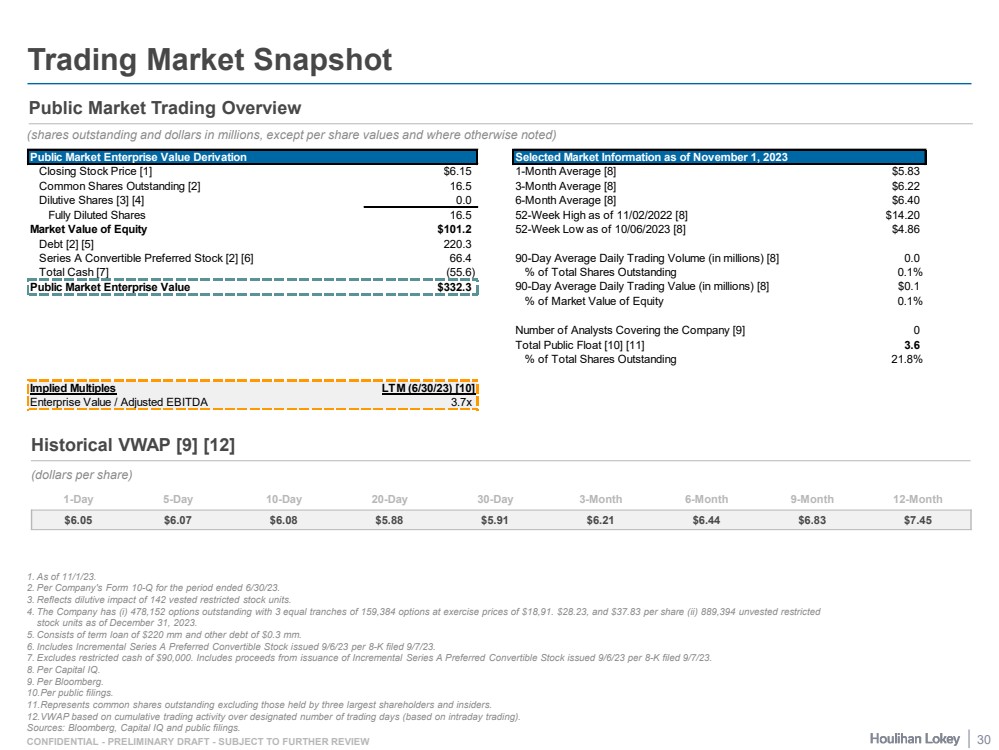
Task: Click the $7.45 12-Month VWAP value
Action: [x=917, y=520]
